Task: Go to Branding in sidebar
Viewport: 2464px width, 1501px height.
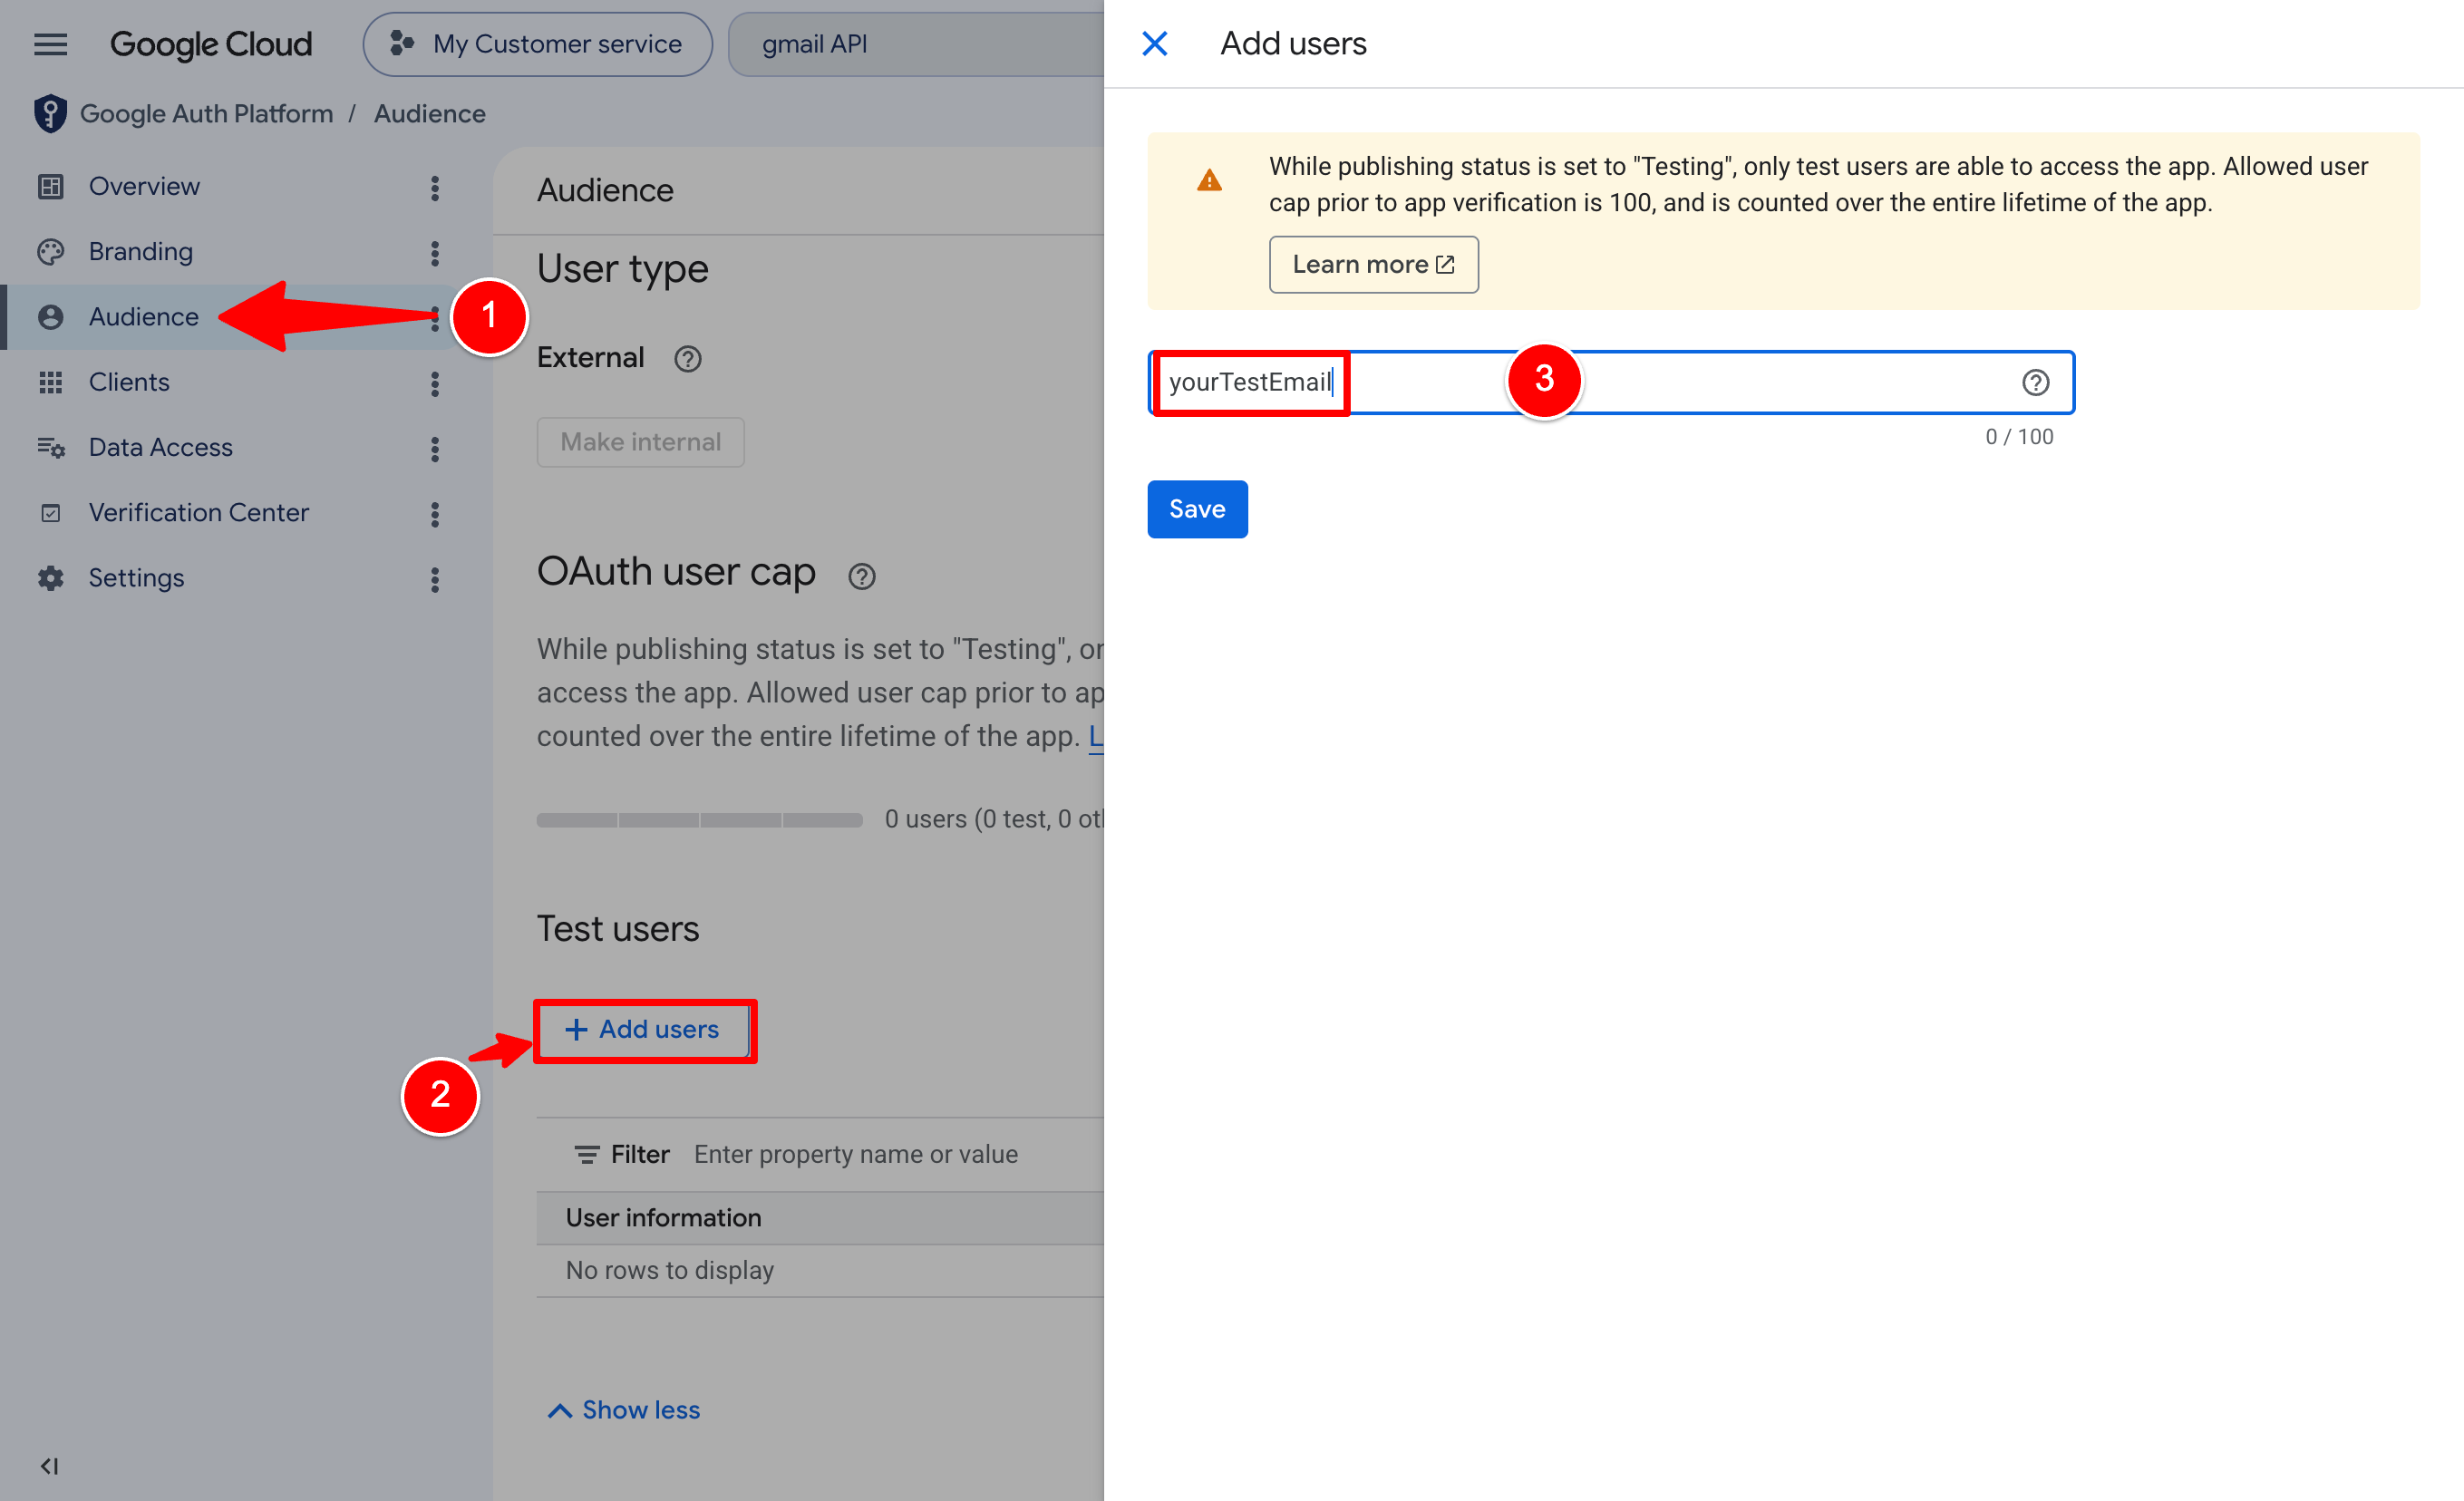Action: [x=141, y=252]
